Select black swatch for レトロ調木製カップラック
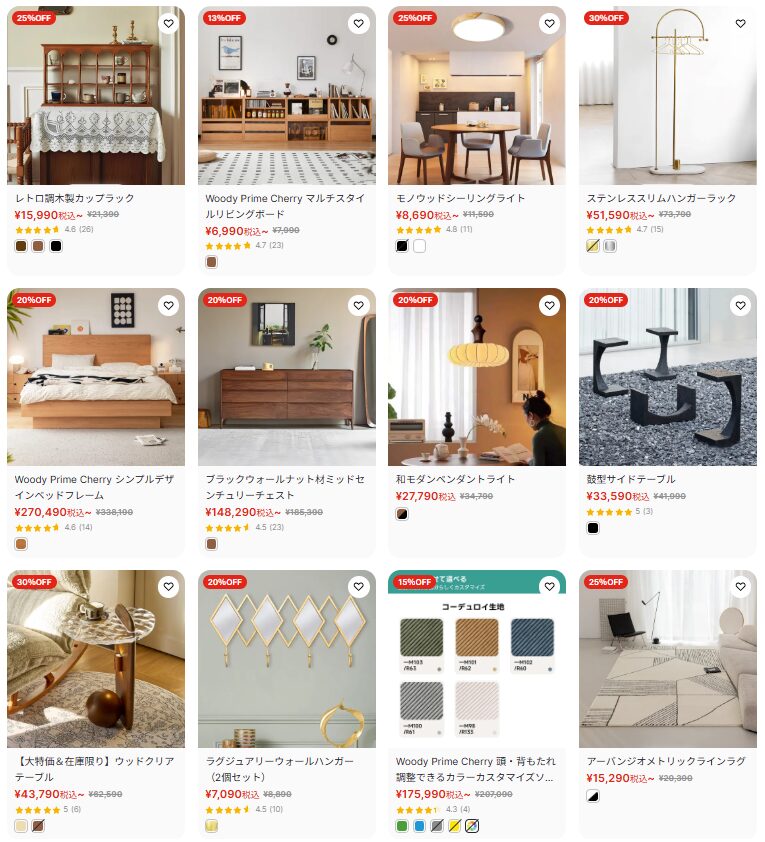765x842 pixels. tap(56, 246)
